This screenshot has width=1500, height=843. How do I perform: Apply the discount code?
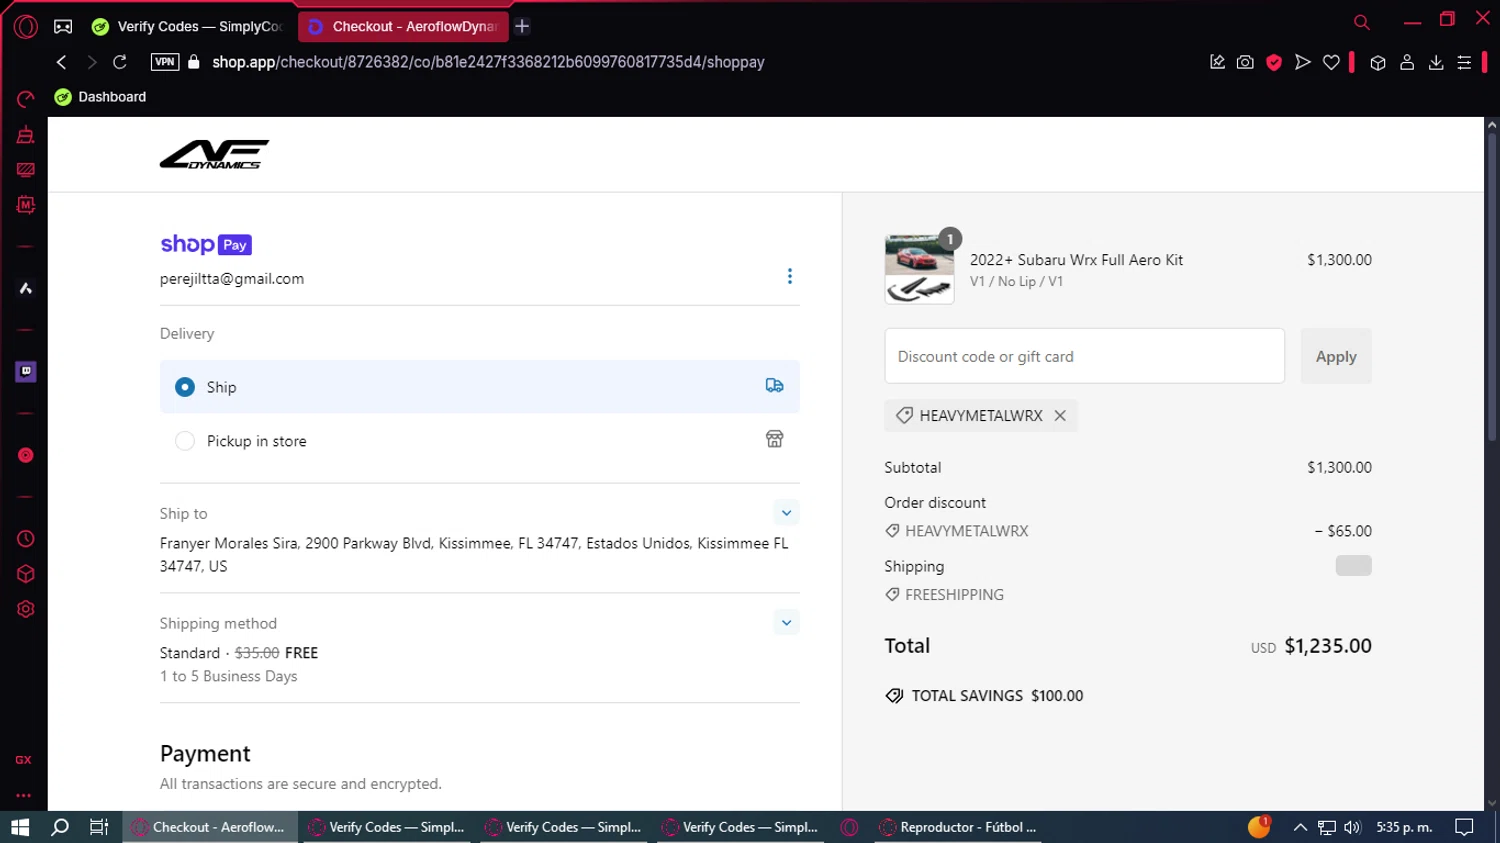1336,356
